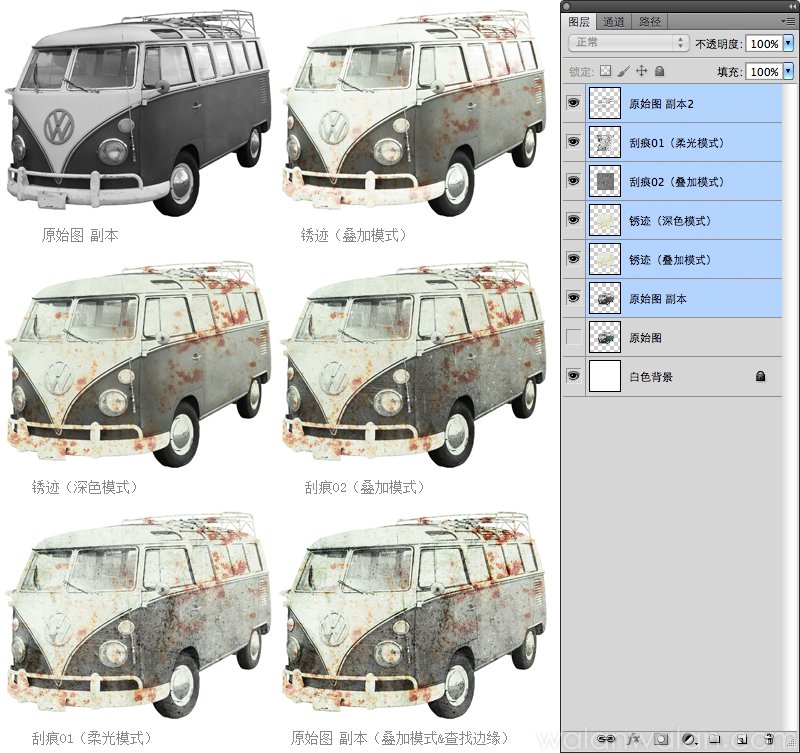Show the hidden 原始图 layer
The image size is (800, 753).
[573, 337]
